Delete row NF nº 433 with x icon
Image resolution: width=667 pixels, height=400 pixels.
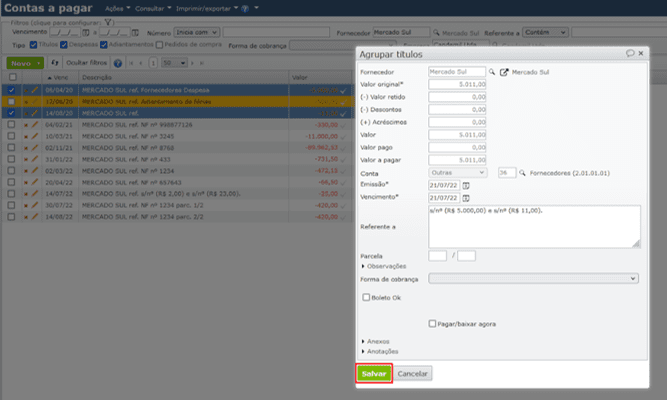(26, 159)
